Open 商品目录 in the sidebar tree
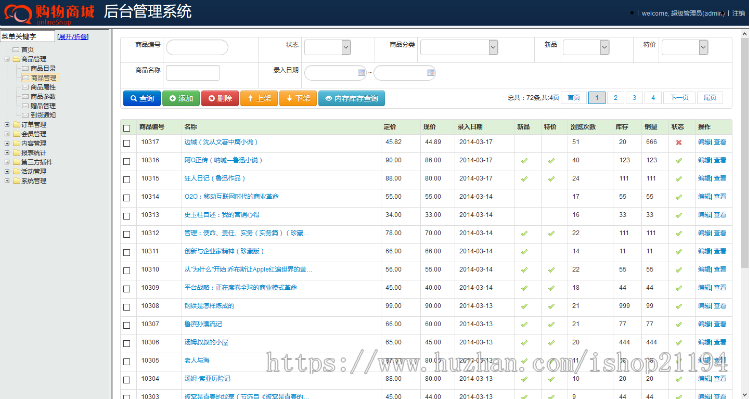The image size is (750, 399). click(x=43, y=68)
